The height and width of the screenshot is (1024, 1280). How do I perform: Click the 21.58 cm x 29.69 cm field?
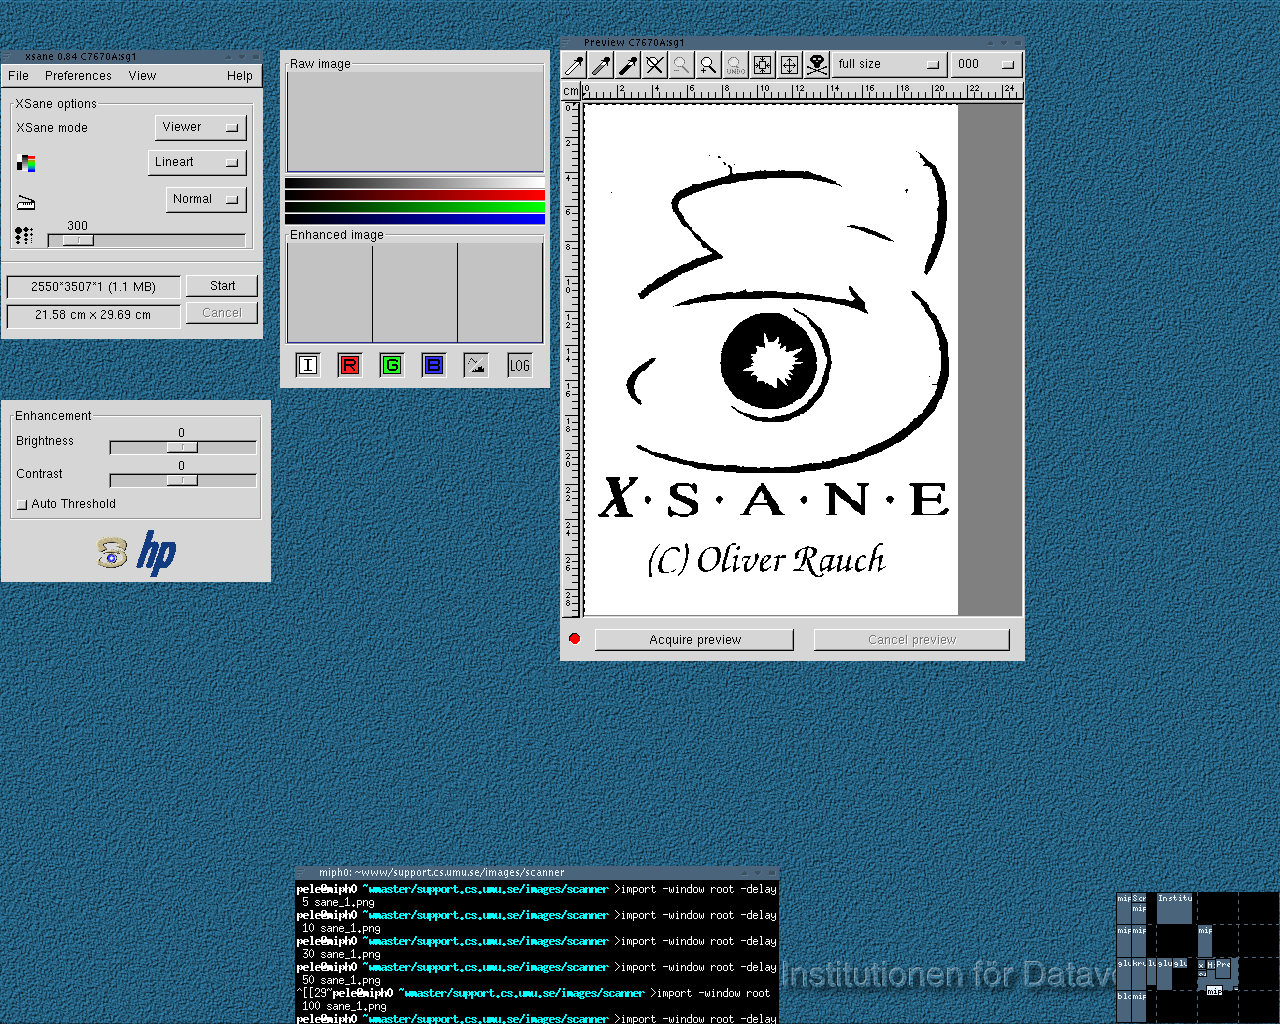[x=93, y=315]
